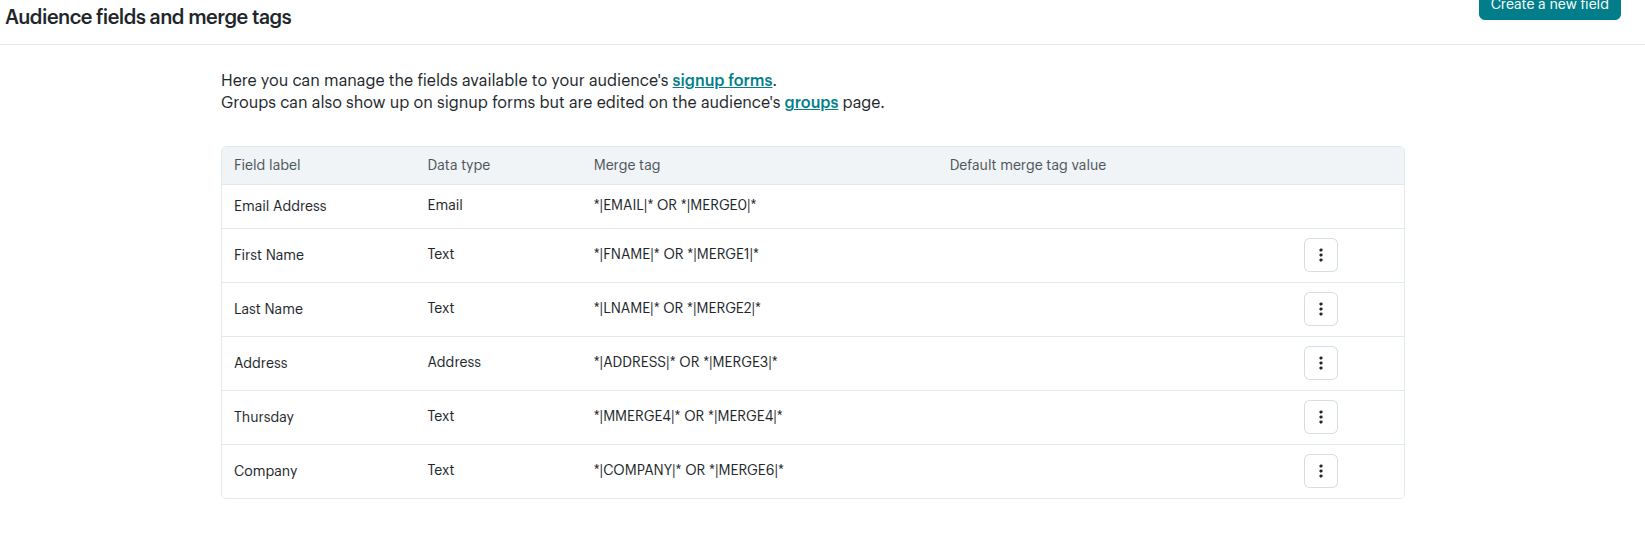The height and width of the screenshot is (557, 1645).
Task: Click the Last Name field label
Action: [x=268, y=309]
